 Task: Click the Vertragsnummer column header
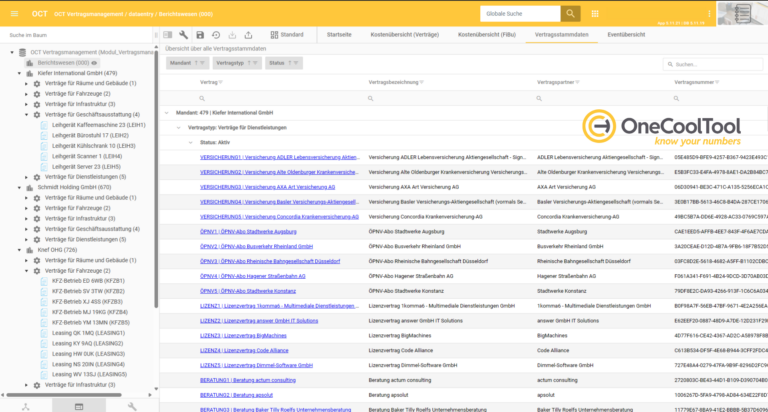tap(694, 82)
